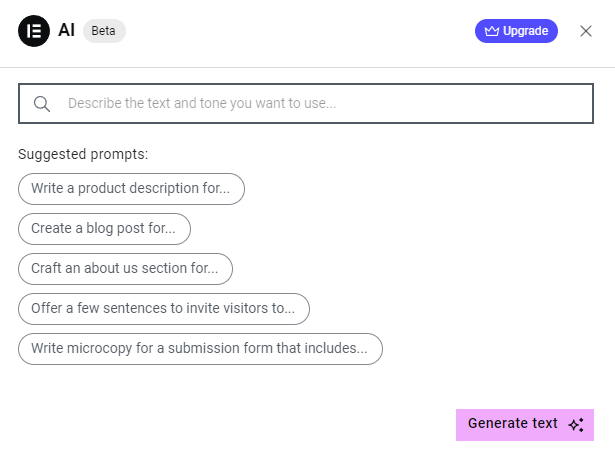The image size is (615, 457).
Task: Click blank area left of Generate text
Action: click(x=250, y=425)
